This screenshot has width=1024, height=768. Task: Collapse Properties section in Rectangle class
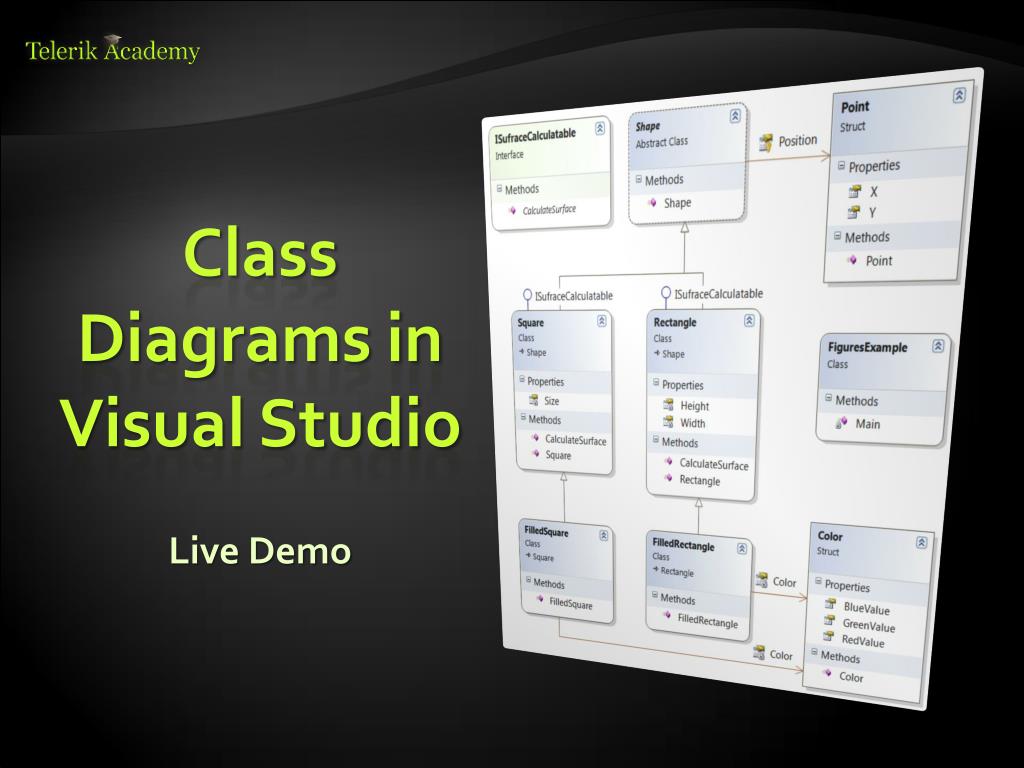click(x=656, y=383)
